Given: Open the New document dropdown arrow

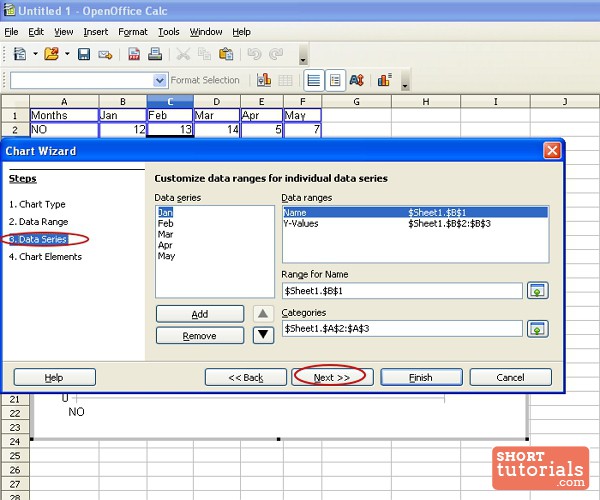Looking at the screenshot, I should click(35, 54).
